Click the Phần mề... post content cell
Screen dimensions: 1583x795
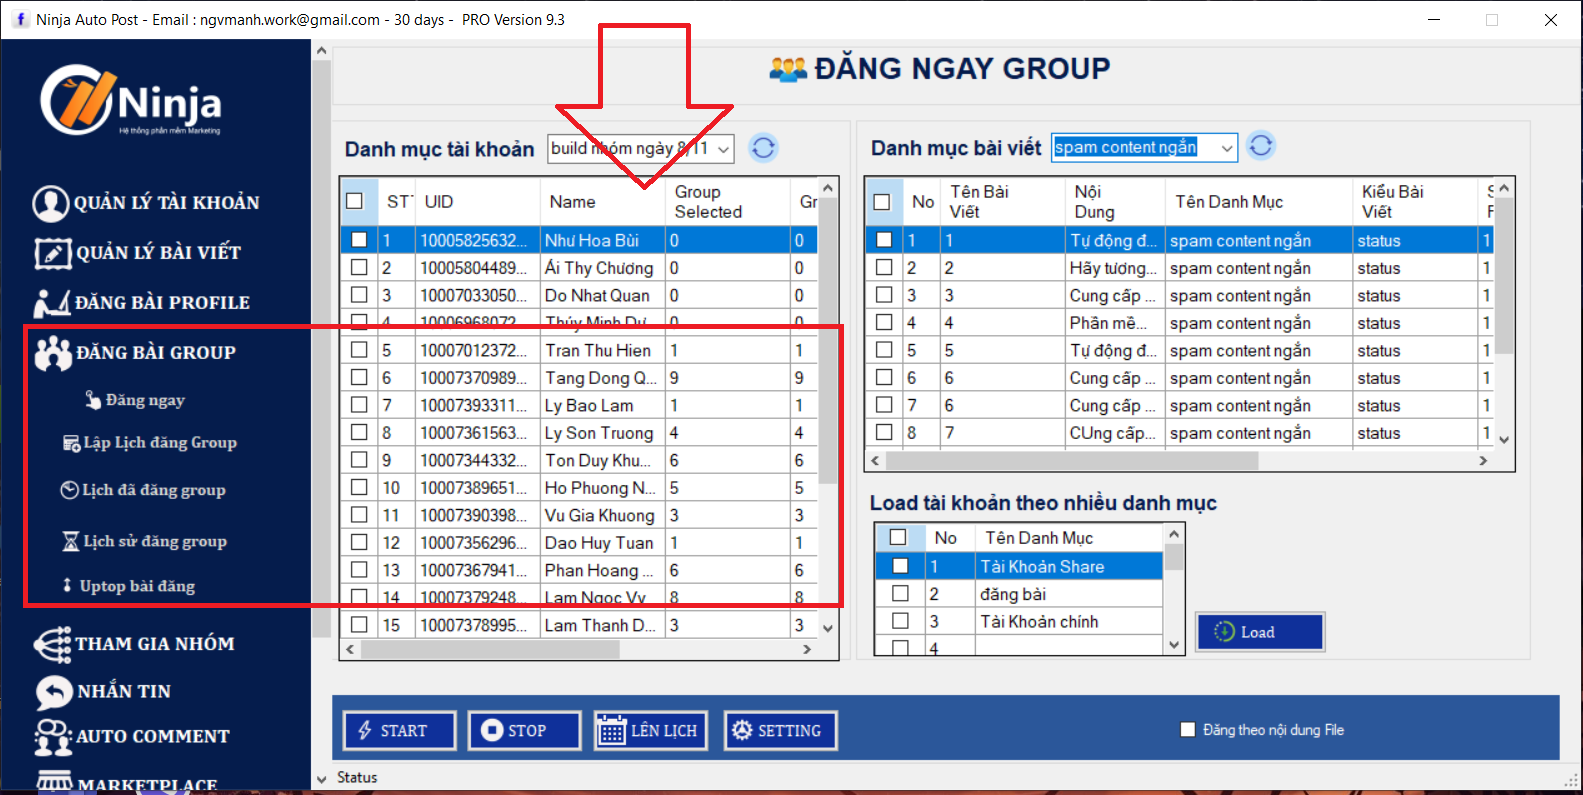coord(1115,323)
